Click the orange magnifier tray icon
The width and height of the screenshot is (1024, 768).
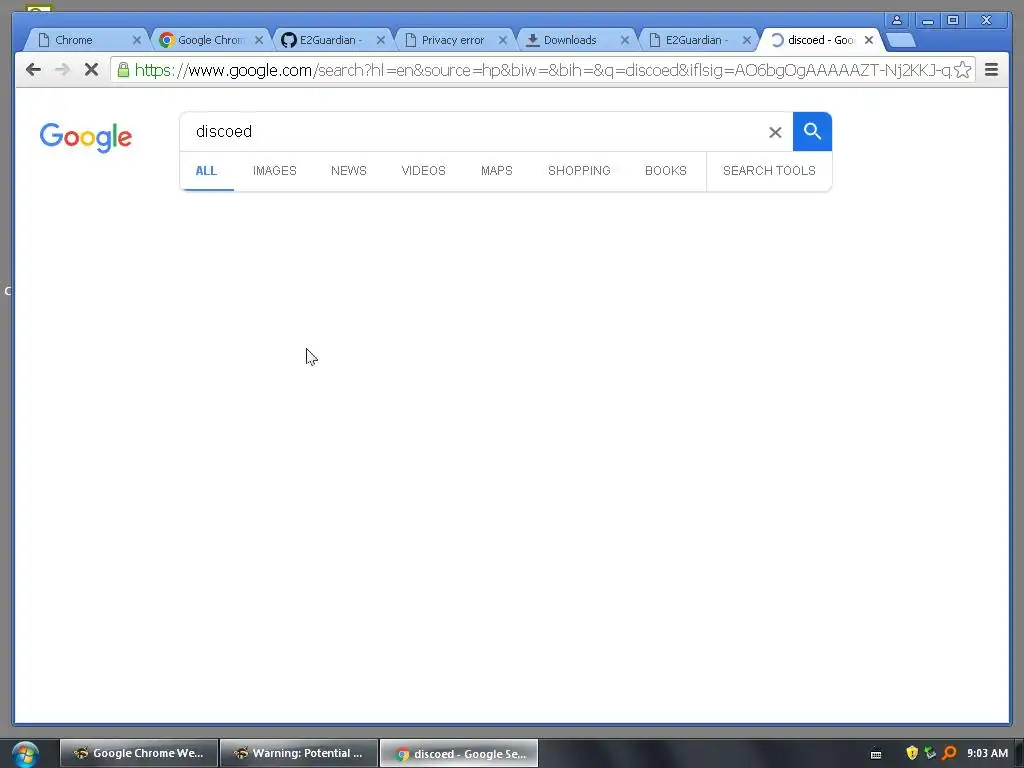[x=950, y=753]
